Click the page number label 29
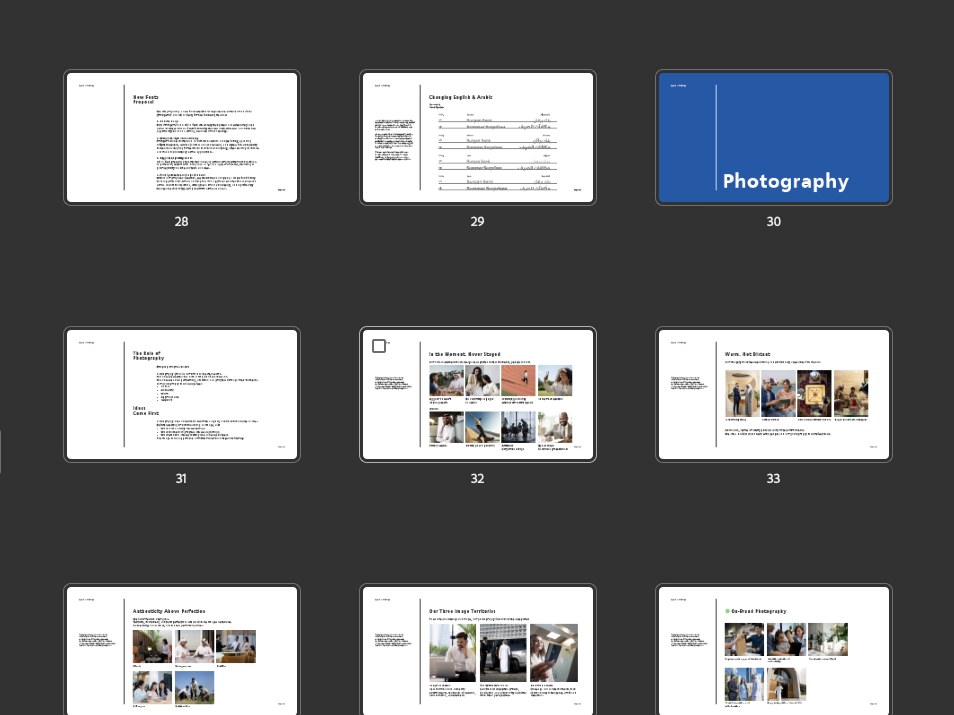 [x=478, y=221]
